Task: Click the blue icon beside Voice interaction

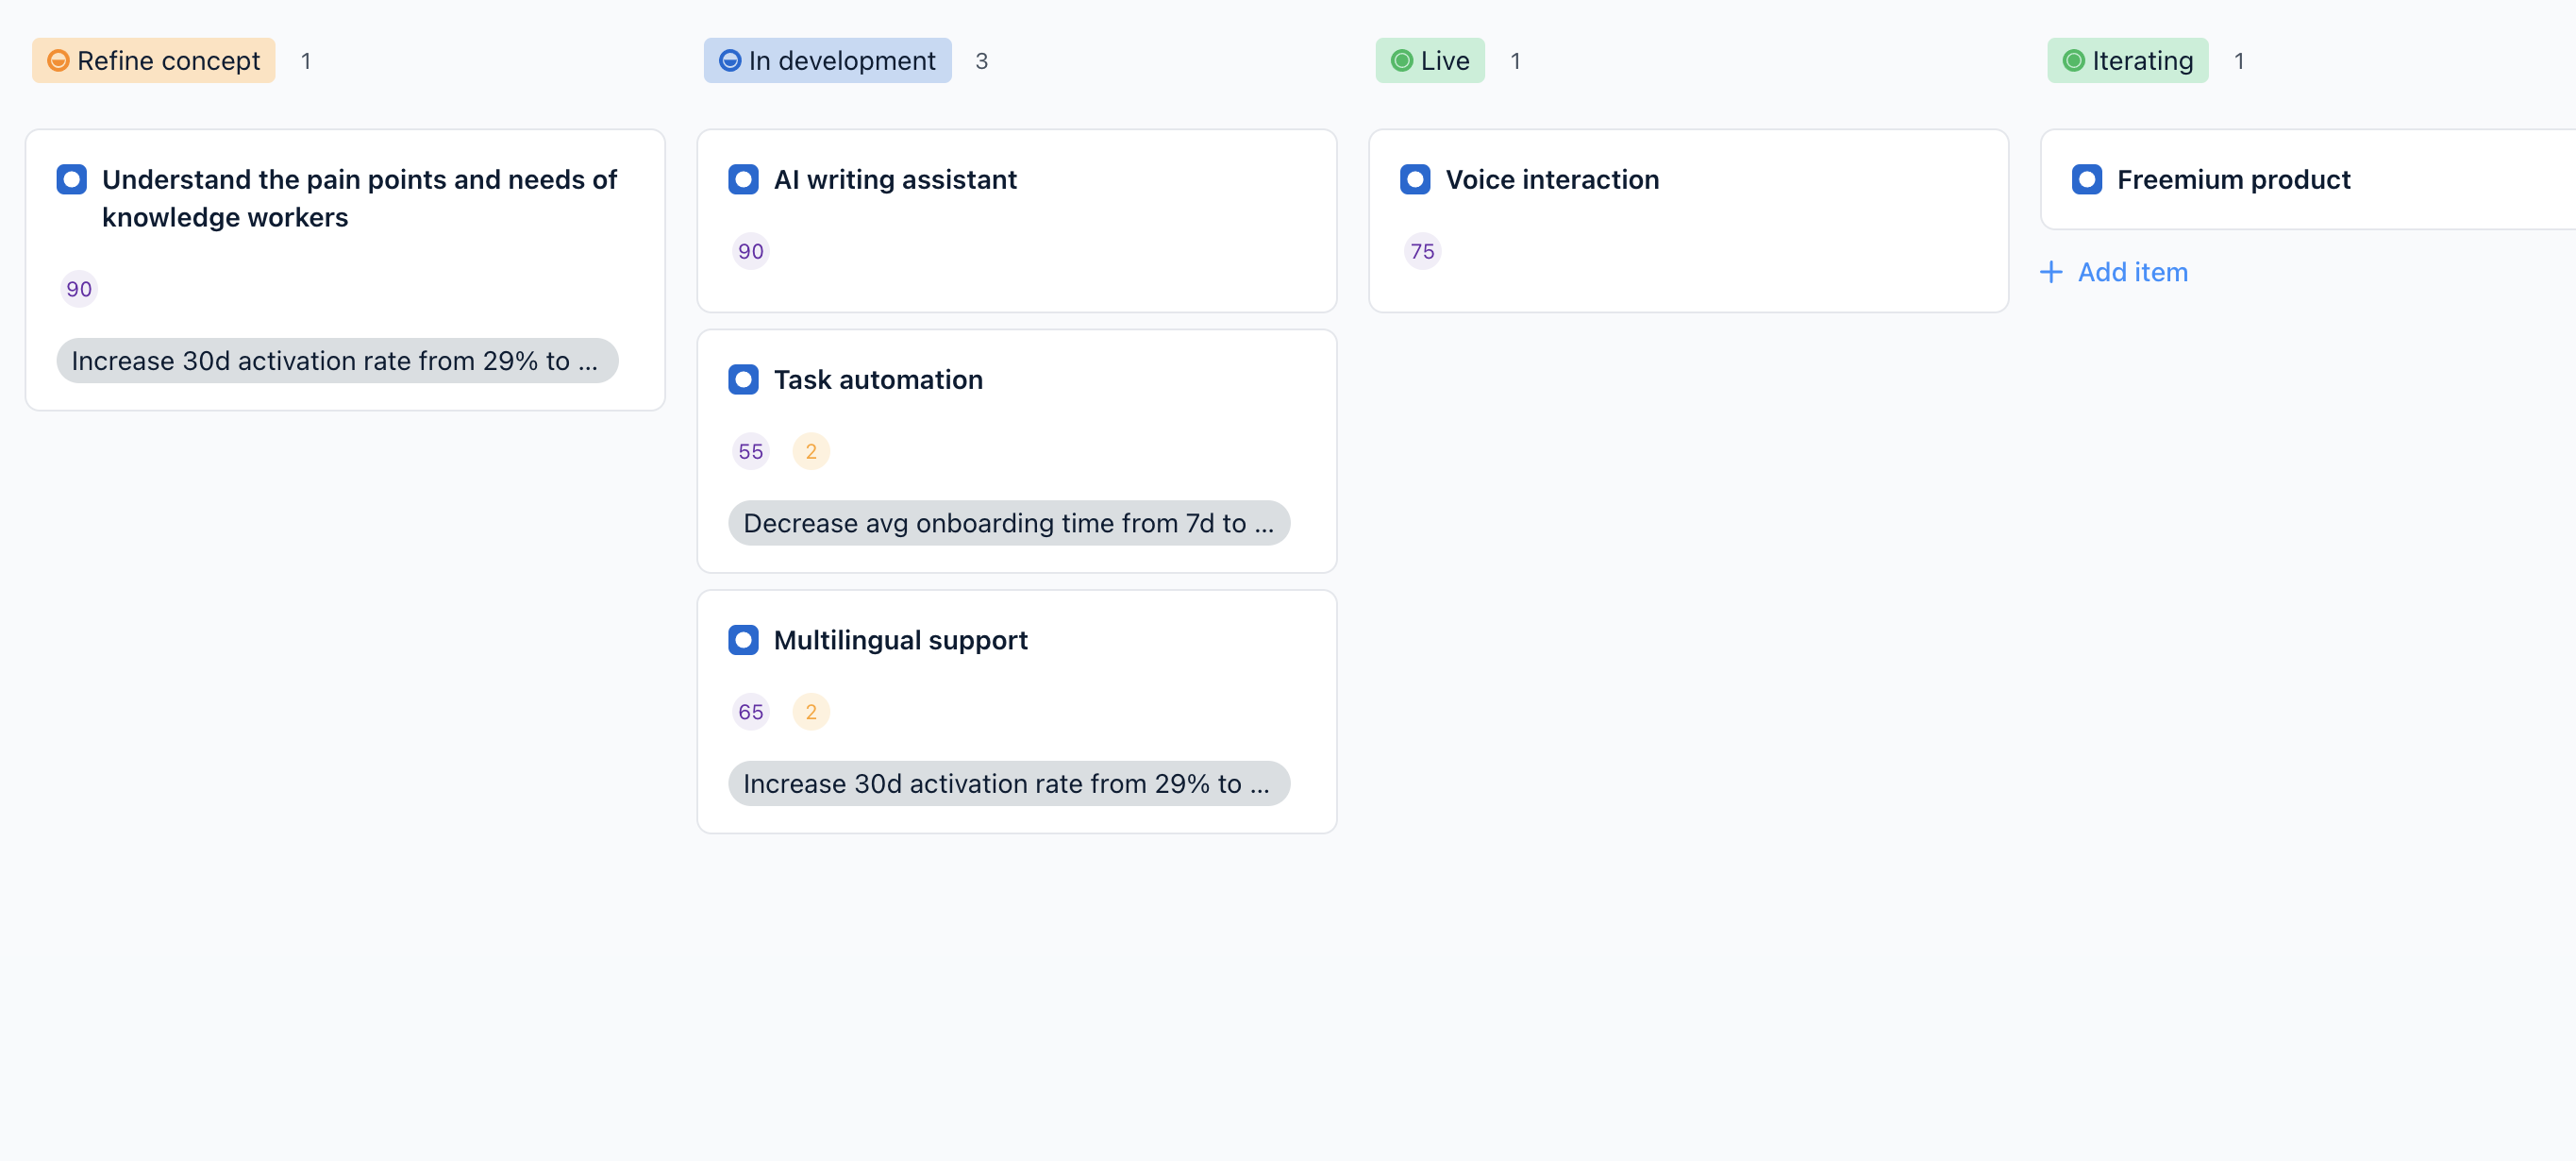Action: [1415, 180]
